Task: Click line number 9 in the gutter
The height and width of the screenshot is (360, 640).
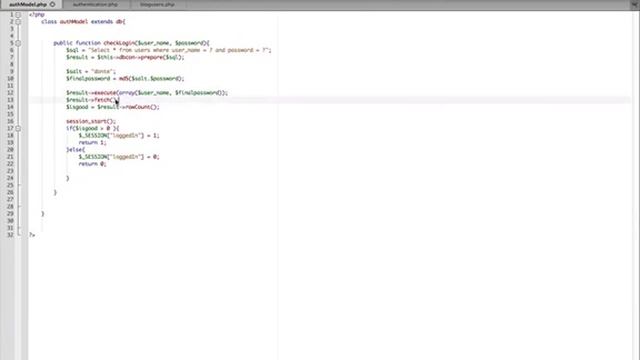Action: (11, 71)
